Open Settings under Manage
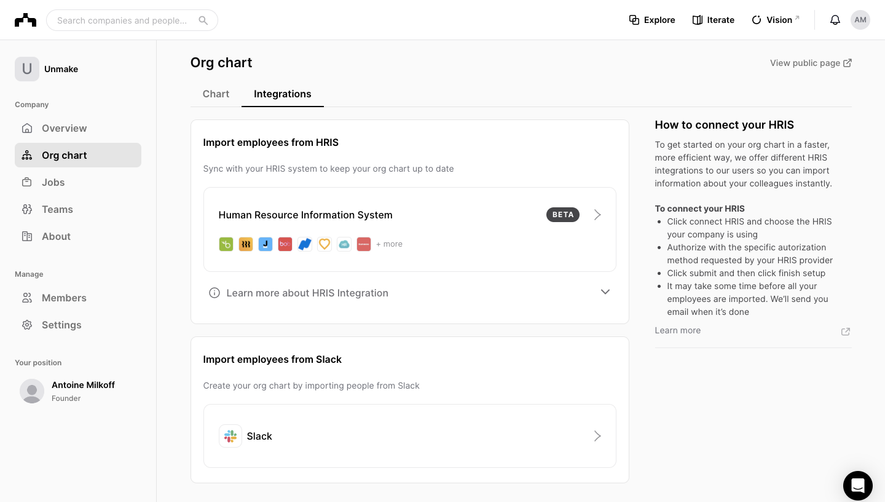This screenshot has width=885, height=502. (78, 325)
